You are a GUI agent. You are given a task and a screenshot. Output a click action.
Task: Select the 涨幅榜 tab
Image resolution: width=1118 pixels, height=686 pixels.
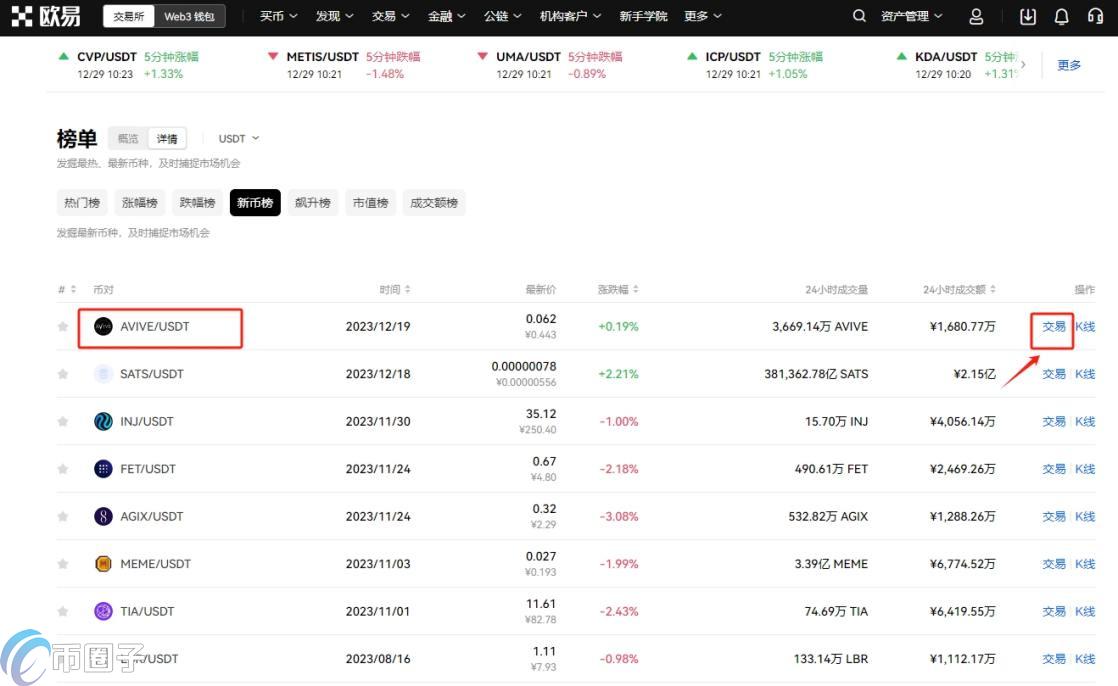coord(140,203)
